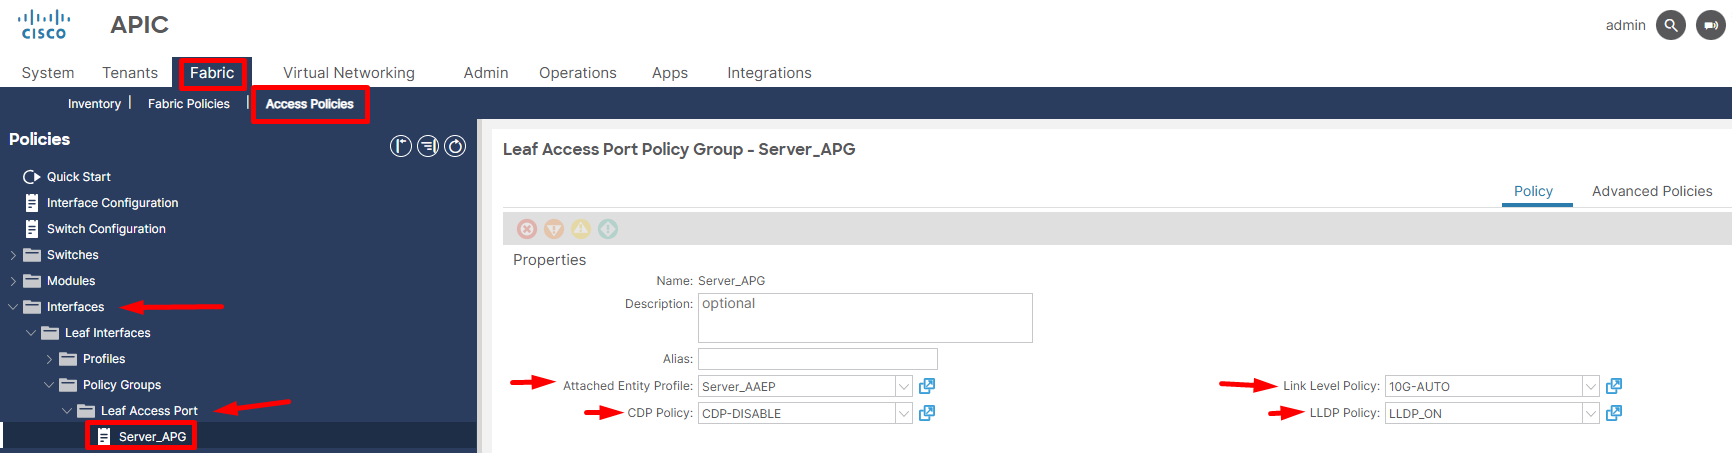Open Attached Entity Profile dropdown arrow
The image size is (1732, 453).
coord(904,386)
